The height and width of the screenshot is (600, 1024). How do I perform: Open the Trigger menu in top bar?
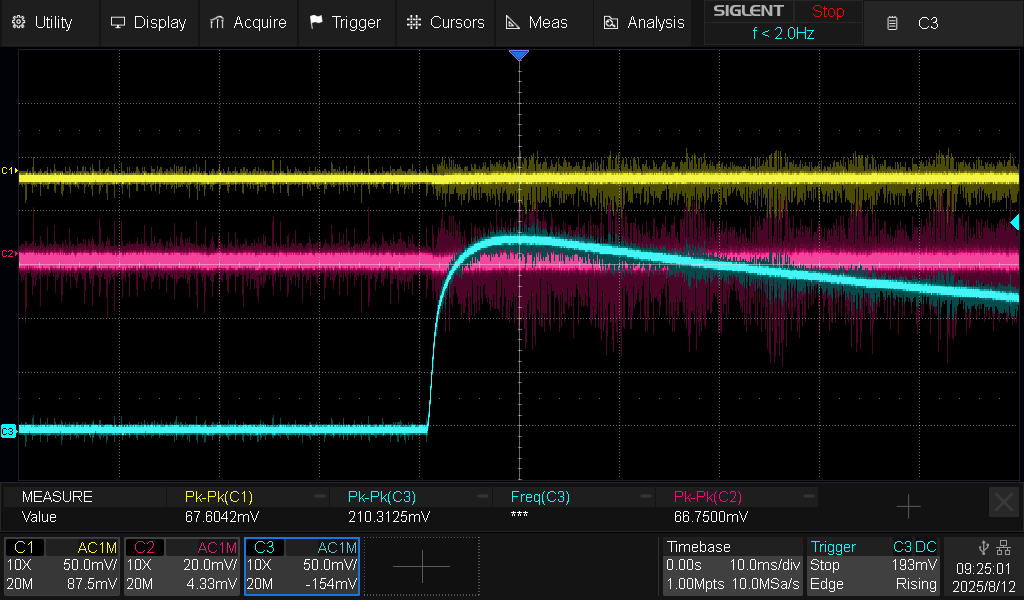tap(345, 22)
